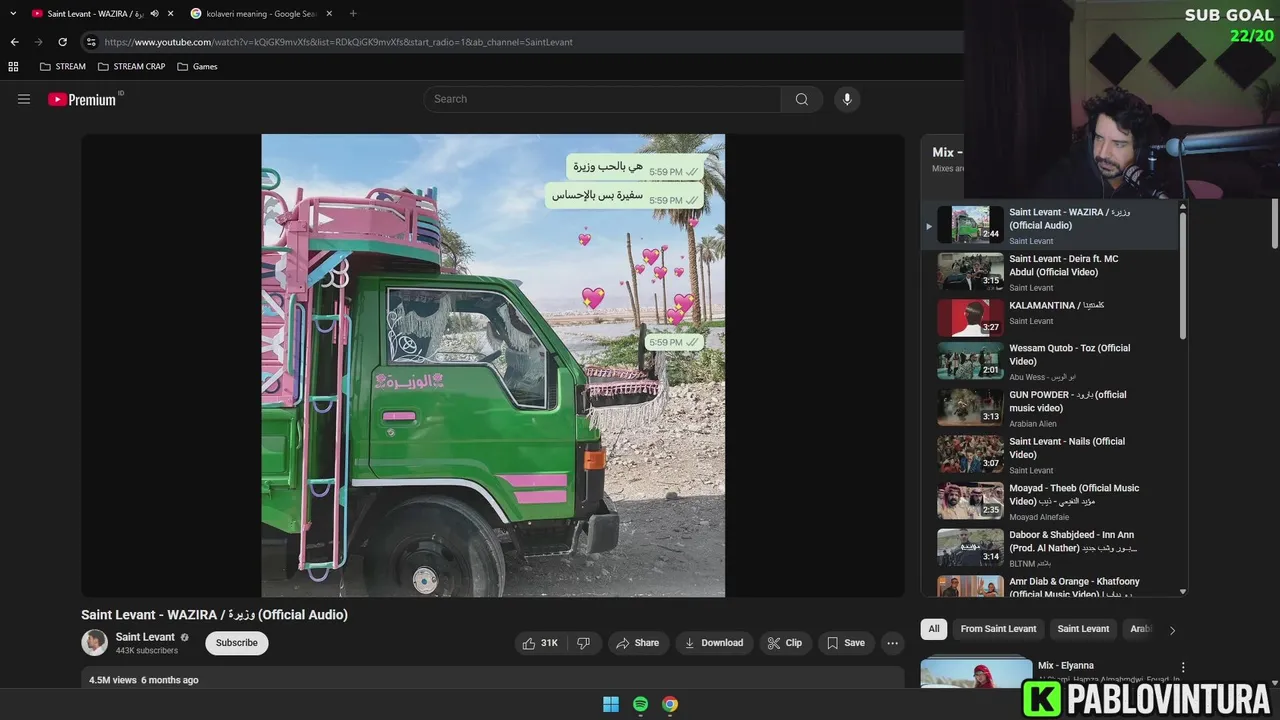Screen dimensions: 1280x720
Task: Expand the video description box
Action: click(x=493, y=678)
